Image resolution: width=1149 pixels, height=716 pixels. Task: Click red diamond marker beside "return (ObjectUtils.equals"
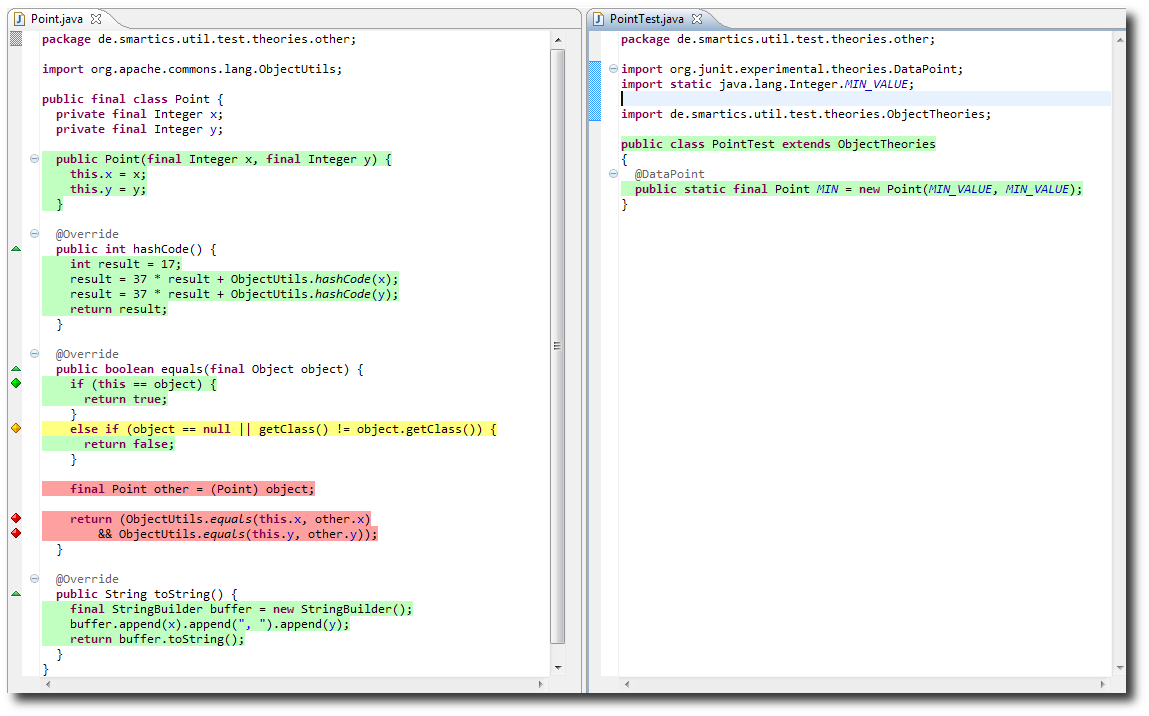pyautogui.click(x=16, y=518)
